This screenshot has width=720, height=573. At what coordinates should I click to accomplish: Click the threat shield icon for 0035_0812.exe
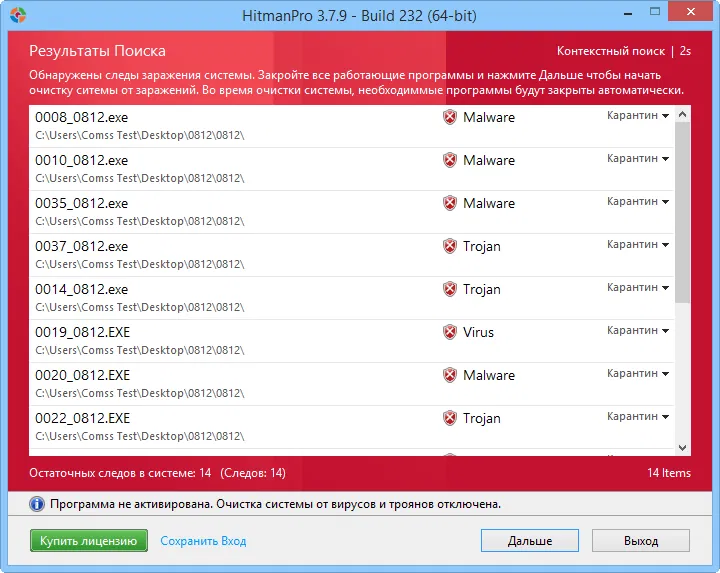coord(450,203)
